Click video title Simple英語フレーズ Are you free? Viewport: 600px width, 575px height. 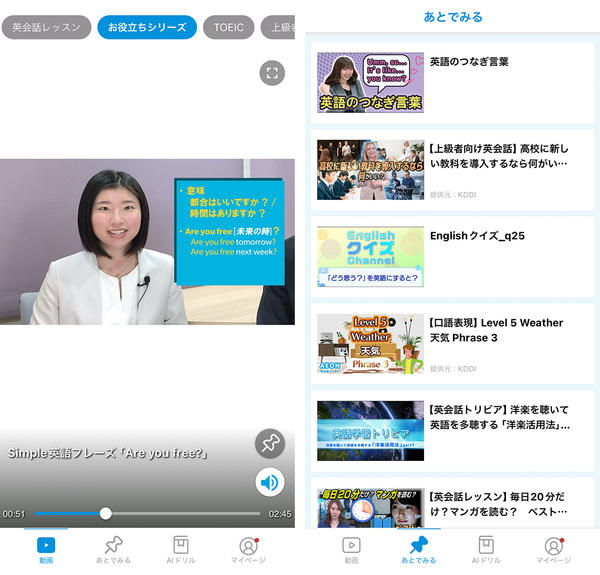tap(108, 453)
